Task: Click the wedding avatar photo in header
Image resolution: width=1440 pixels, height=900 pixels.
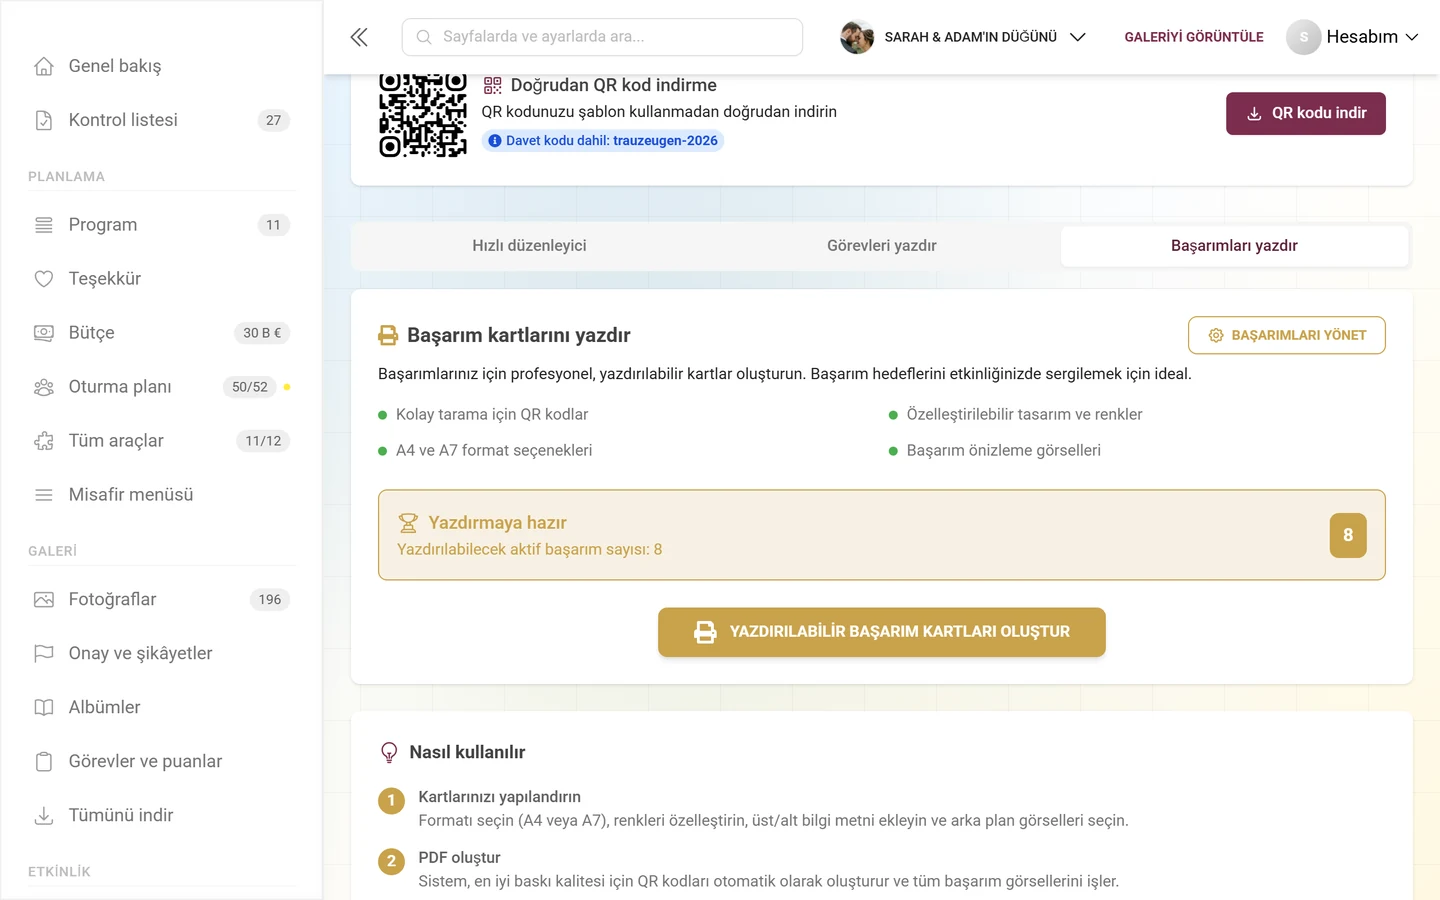Action: click(857, 37)
